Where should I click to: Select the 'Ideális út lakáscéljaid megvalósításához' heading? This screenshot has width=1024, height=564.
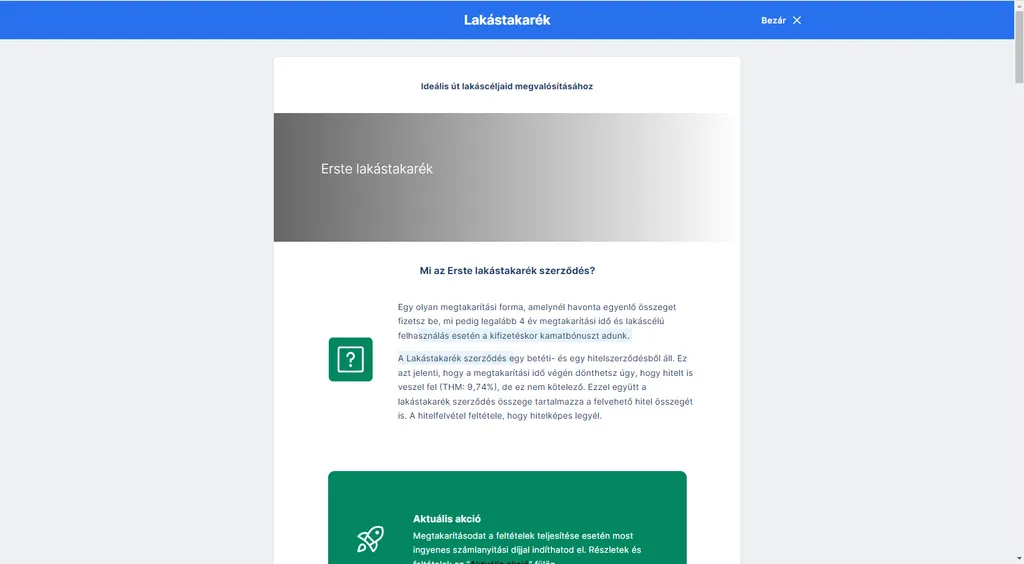point(506,86)
